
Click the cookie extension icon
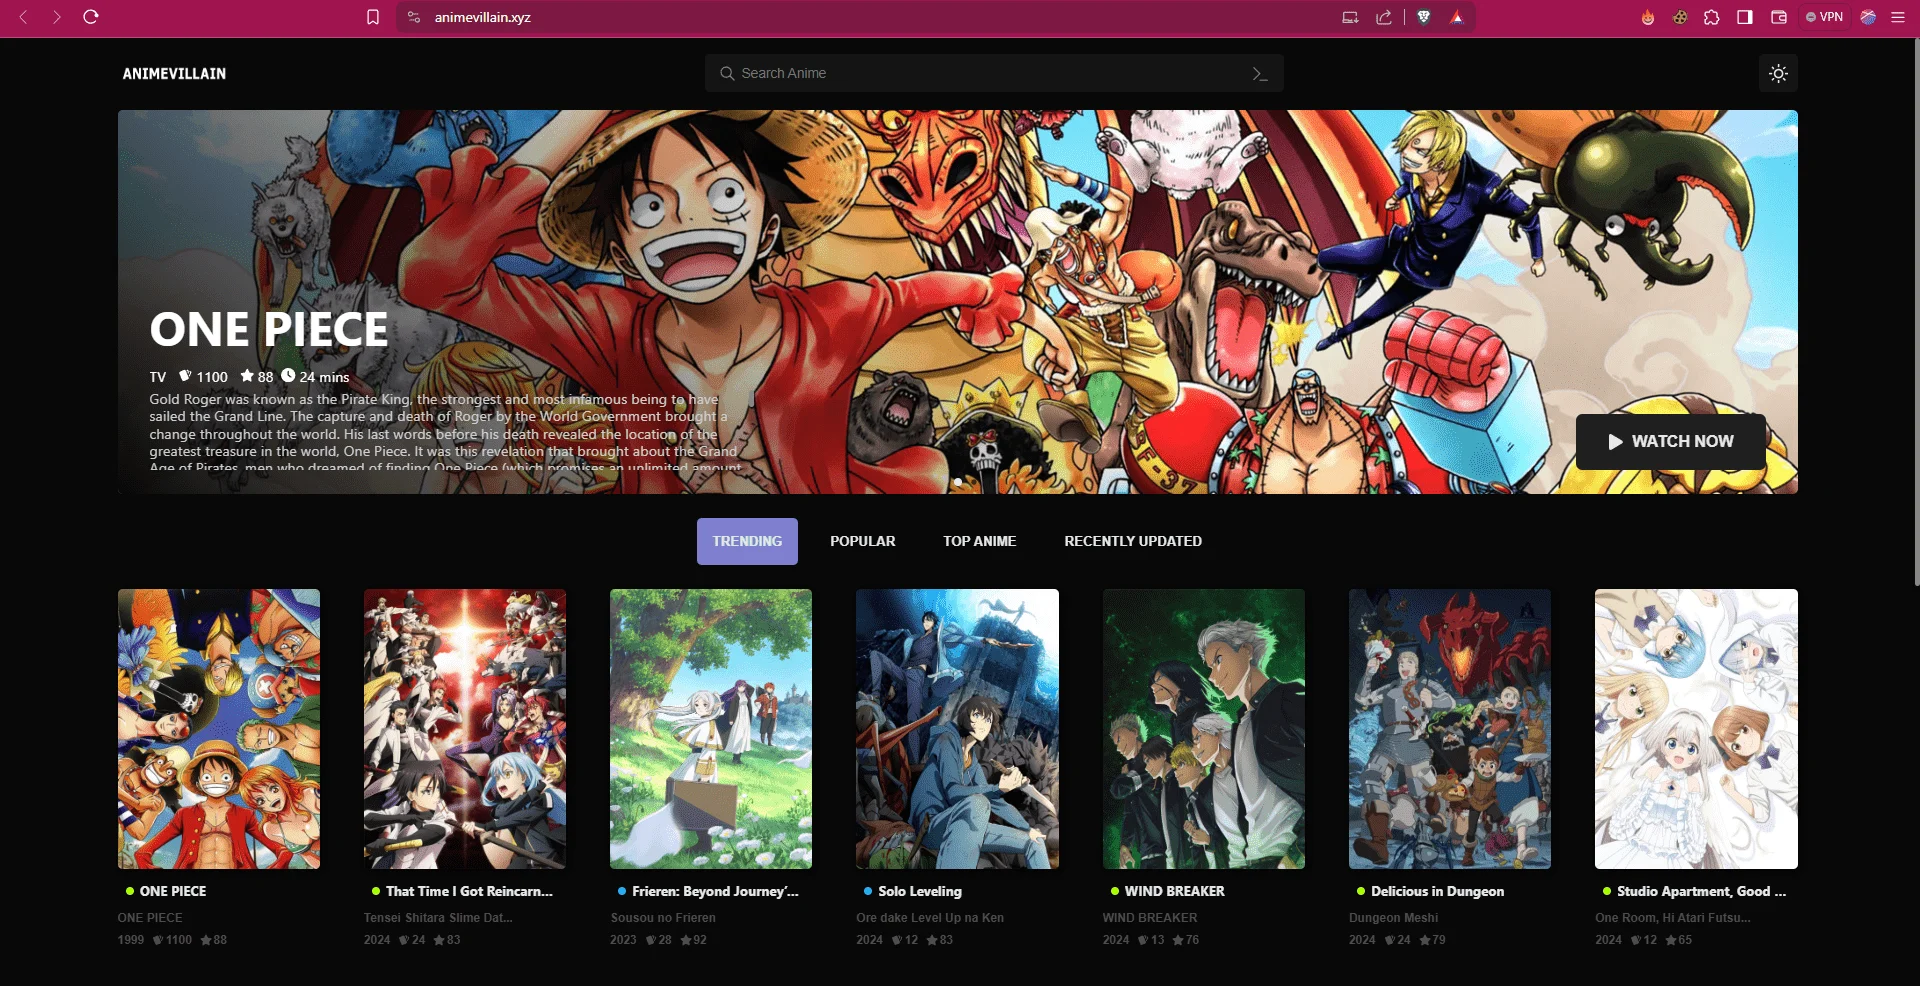tap(1680, 17)
